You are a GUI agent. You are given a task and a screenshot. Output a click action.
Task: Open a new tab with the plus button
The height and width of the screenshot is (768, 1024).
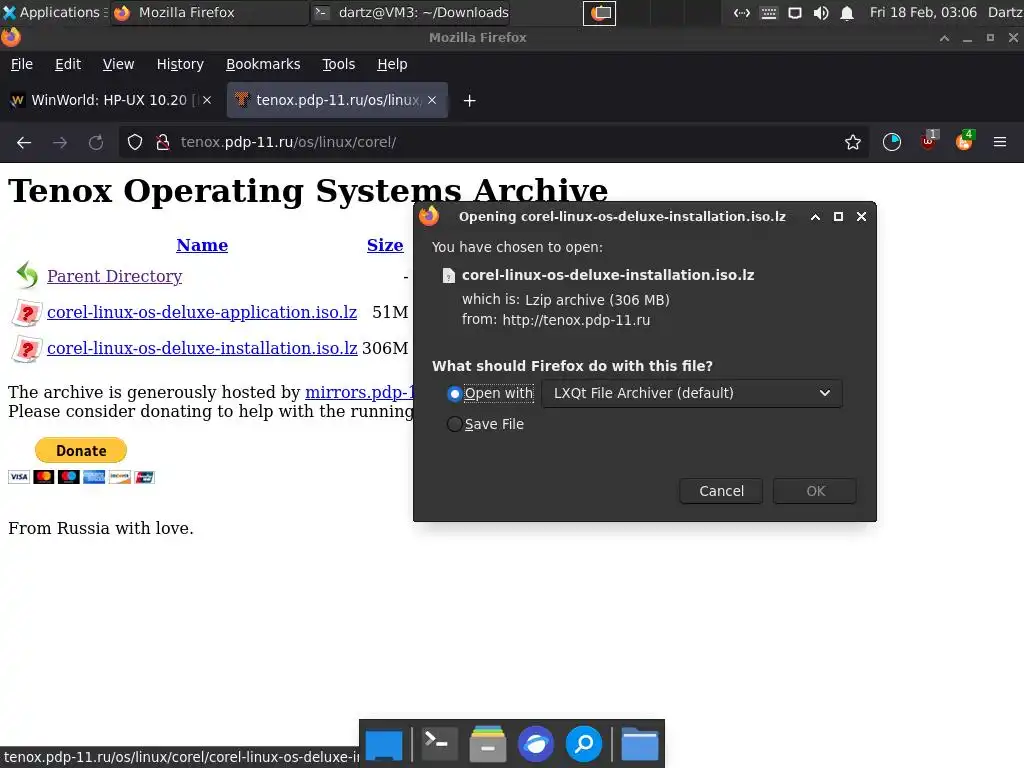pos(470,101)
